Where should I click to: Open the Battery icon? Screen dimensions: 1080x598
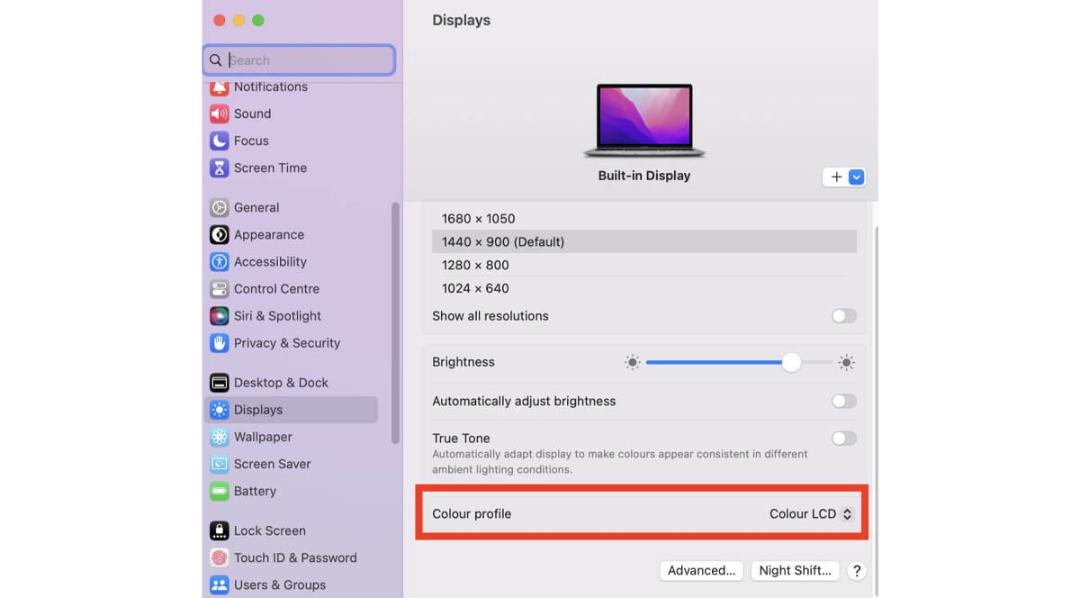[219, 491]
